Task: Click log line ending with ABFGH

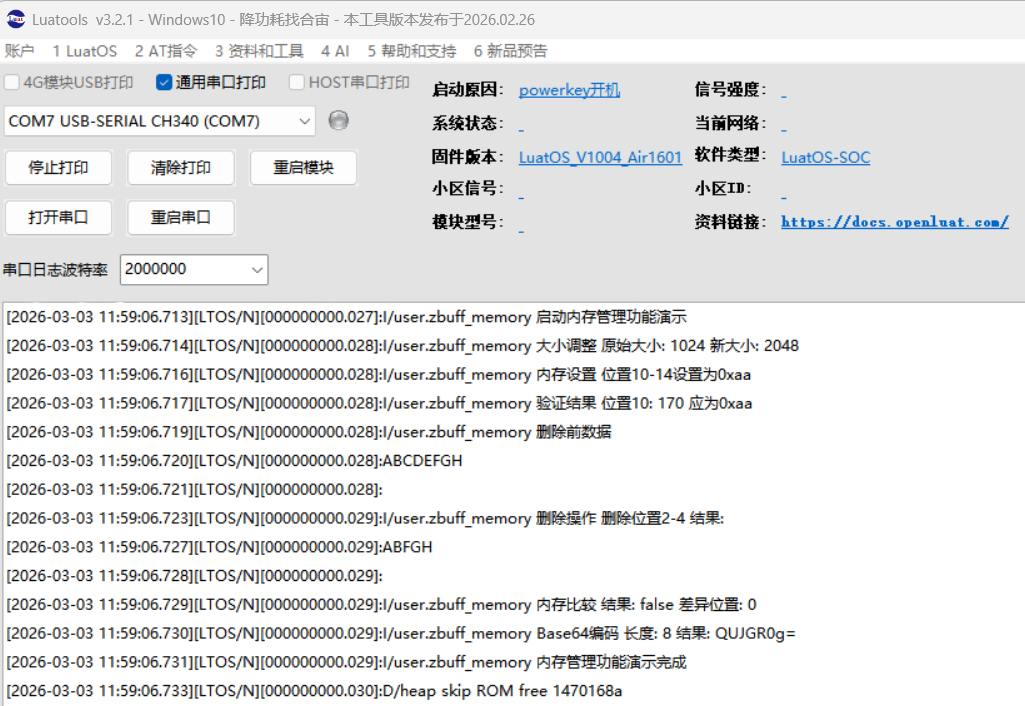Action: 219,547
